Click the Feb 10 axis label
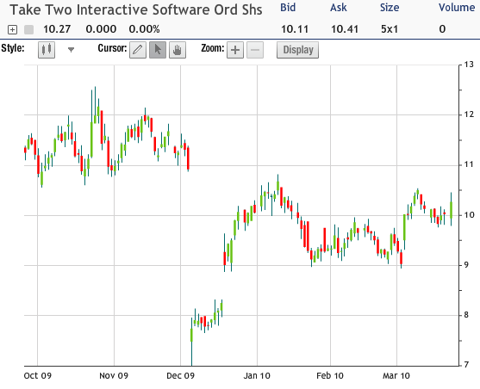This screenshot has height=389, width=480. coord(330,376)
